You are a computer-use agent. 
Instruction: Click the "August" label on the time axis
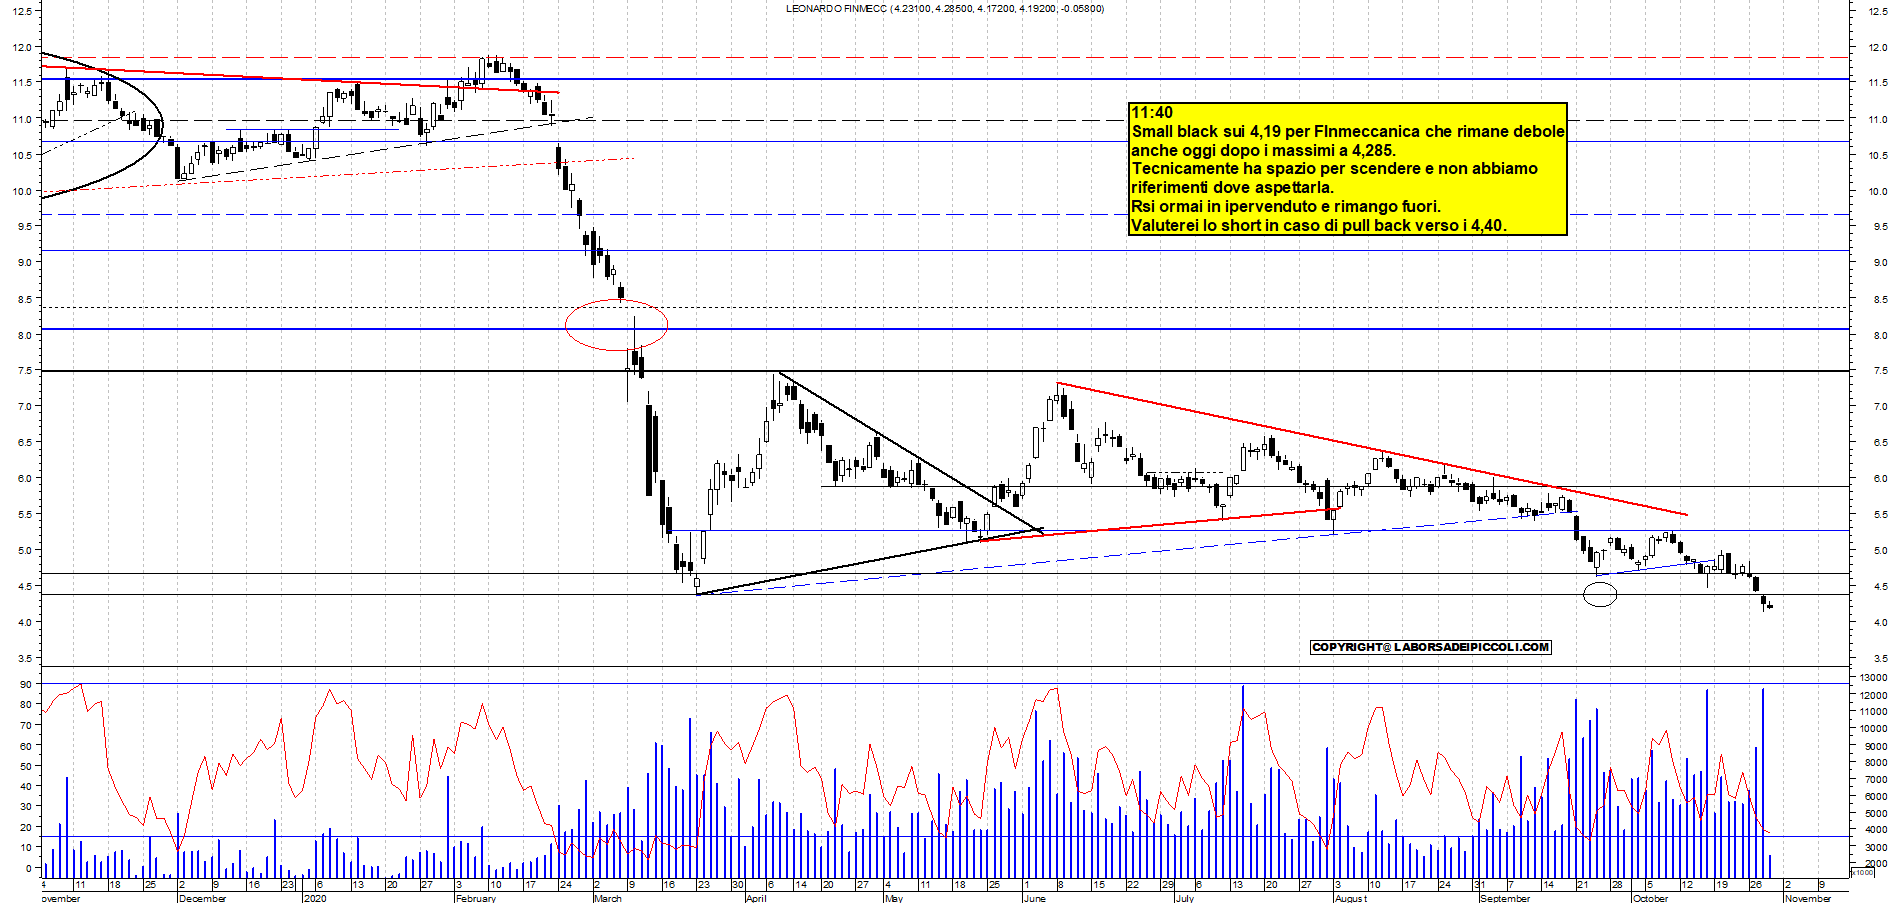click(x=1351, y=898)
